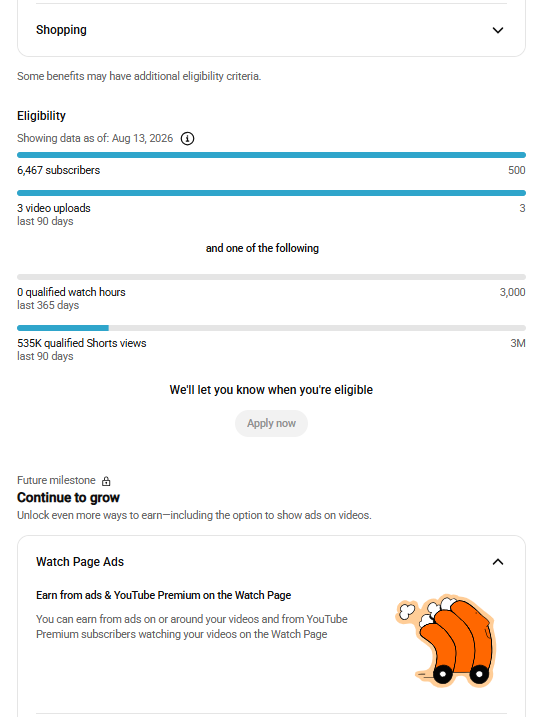Click the Earn from ads & YouTube Premium heading

[164, 595]
